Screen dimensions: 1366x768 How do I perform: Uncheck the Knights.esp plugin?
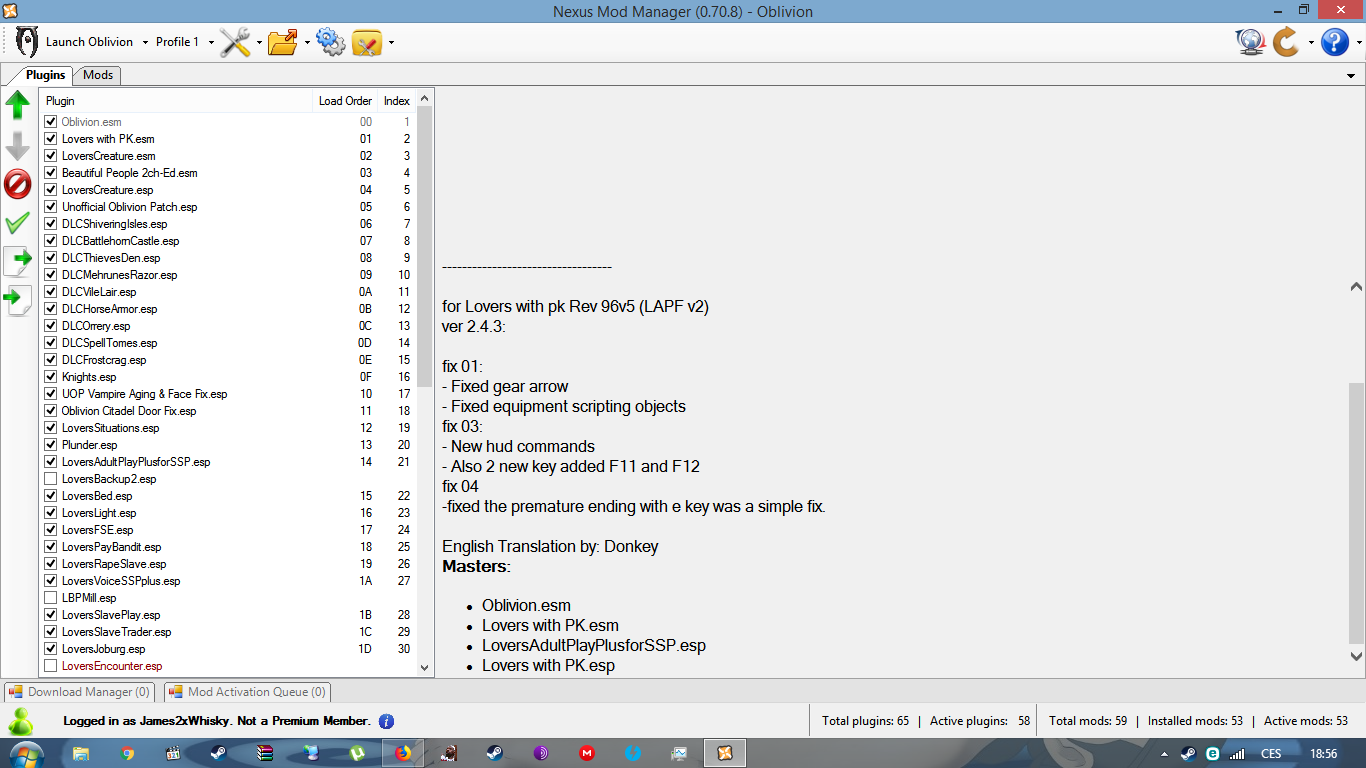tap(51, 377)
